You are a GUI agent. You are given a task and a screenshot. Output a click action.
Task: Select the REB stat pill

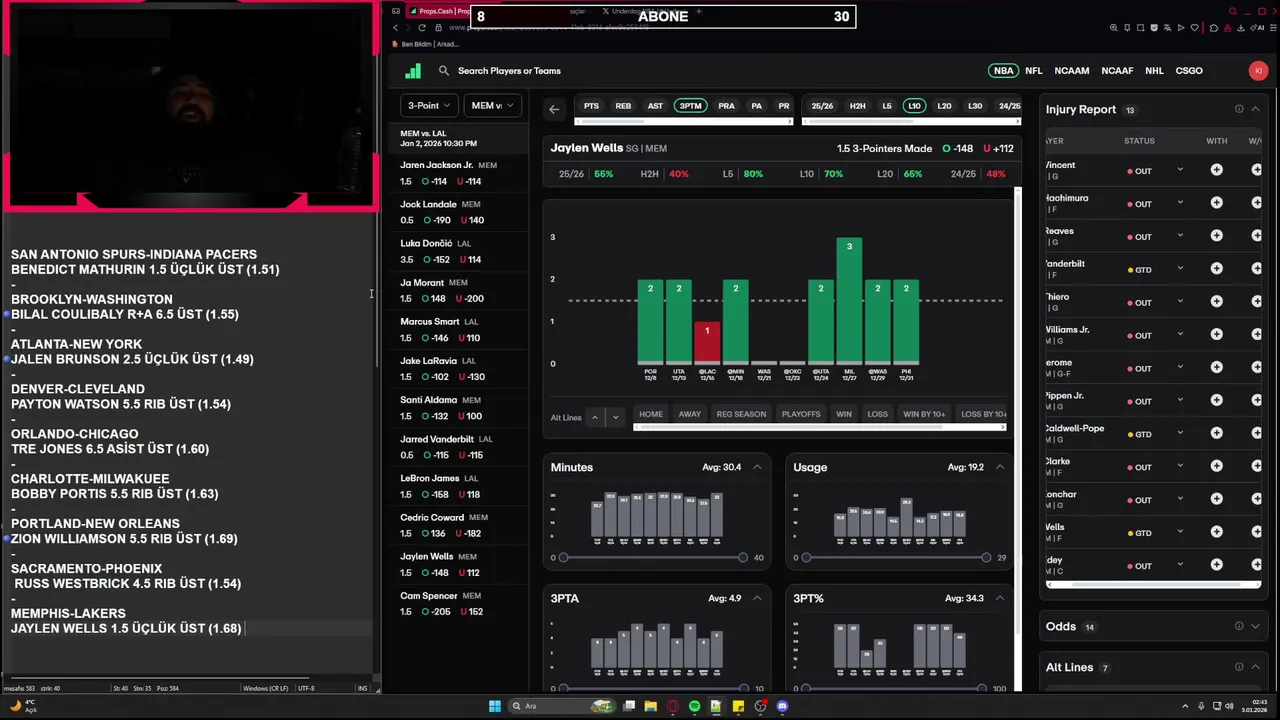(x=623, y=106)
